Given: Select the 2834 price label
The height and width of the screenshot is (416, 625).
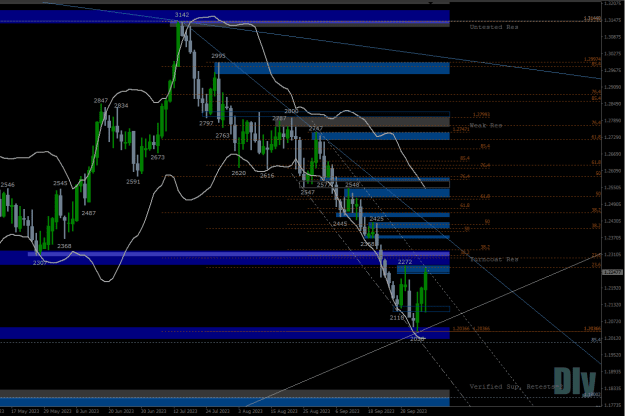Looking at the screenshot, I should [121, 106].
